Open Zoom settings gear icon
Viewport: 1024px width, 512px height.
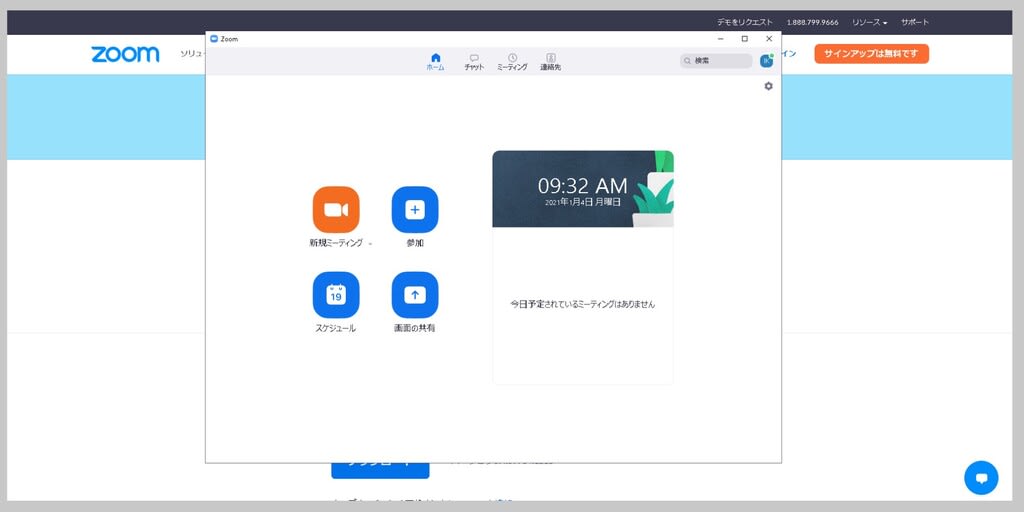pyautogui.click(x=768, y=86)
